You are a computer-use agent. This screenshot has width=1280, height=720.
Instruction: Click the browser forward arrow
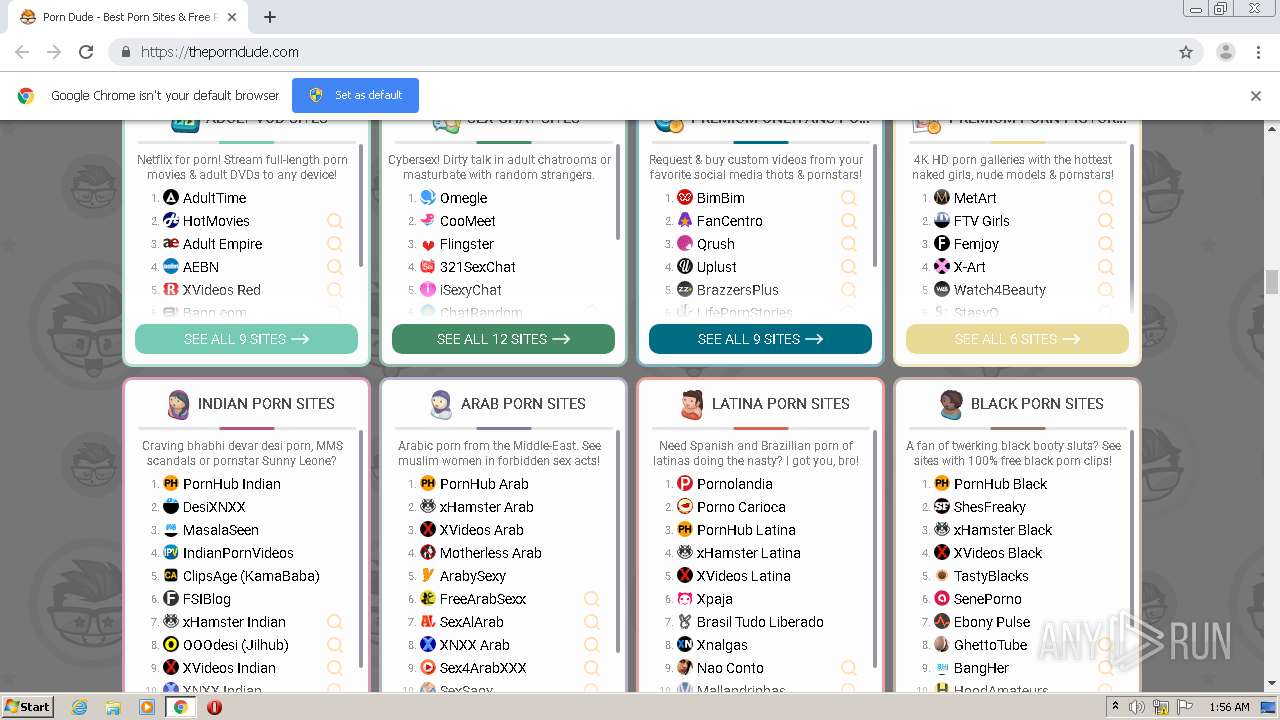click(54, 52)
